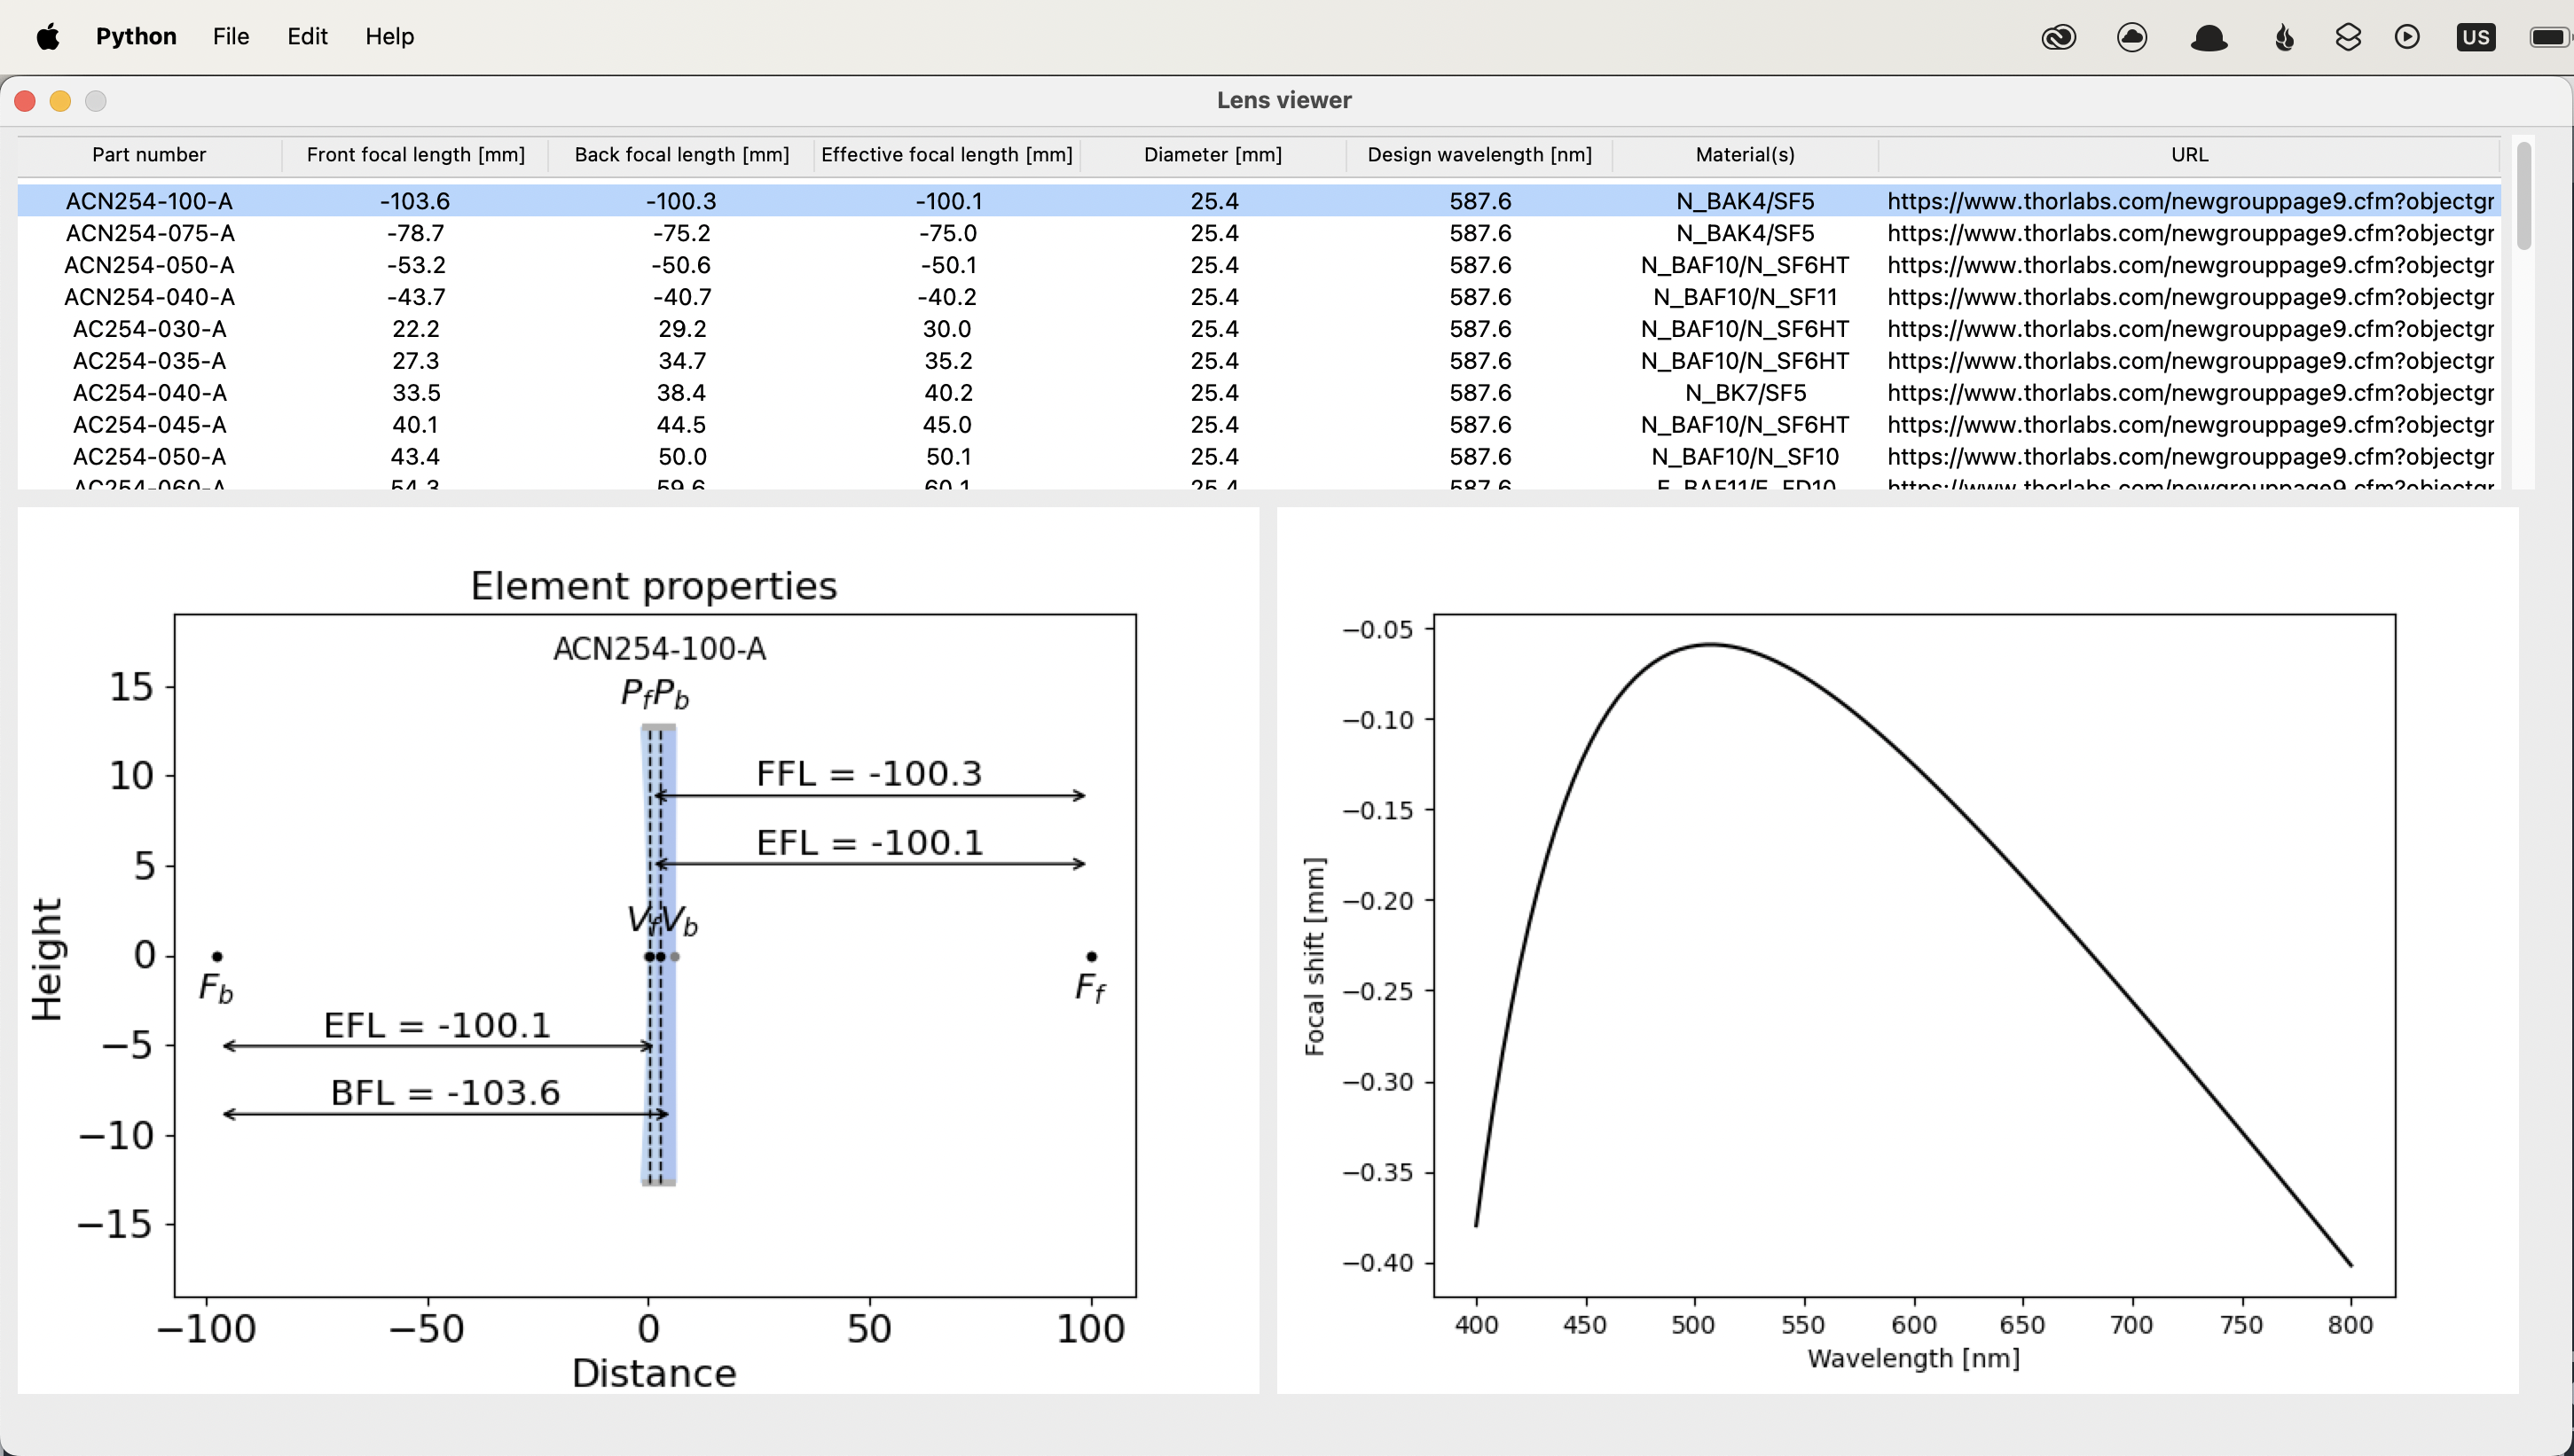The height and width of the screenshot is (1456, 2574).
Task: Click the Creative Cloud menu bar icon
Action: coord(2058,37)
